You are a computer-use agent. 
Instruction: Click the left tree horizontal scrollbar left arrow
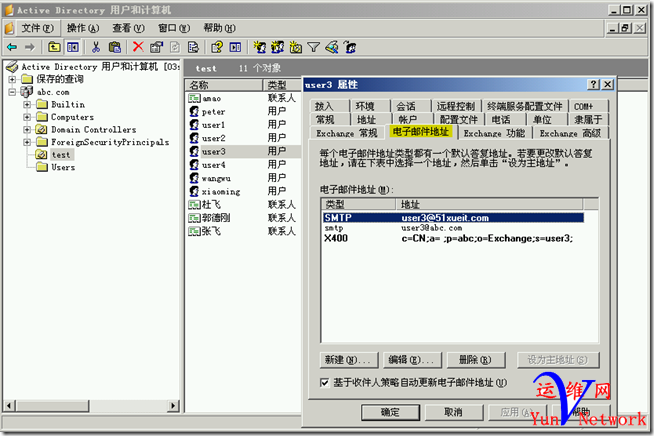(x=10, y=406)
